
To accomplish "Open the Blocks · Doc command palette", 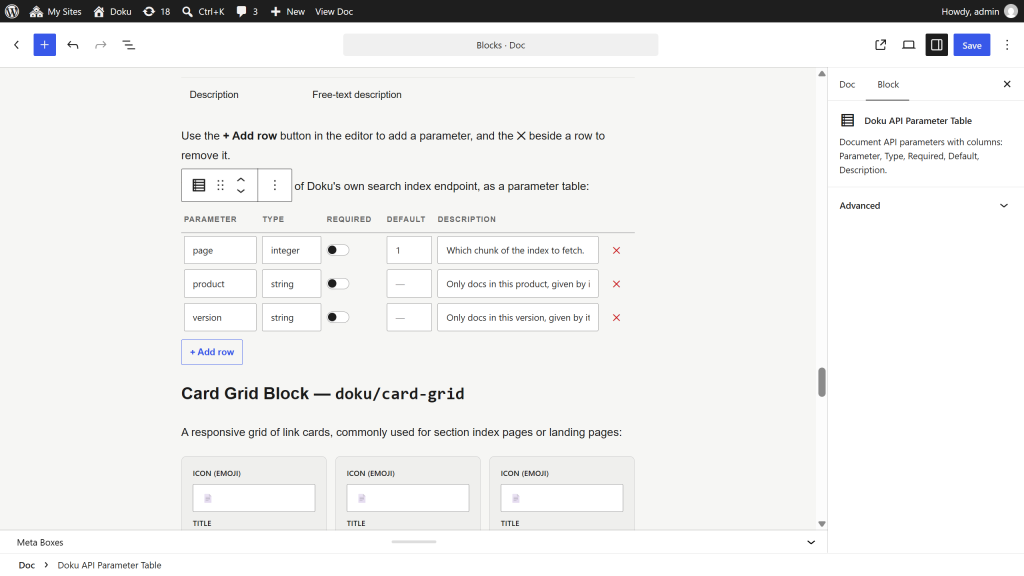I will coord(500,44).
